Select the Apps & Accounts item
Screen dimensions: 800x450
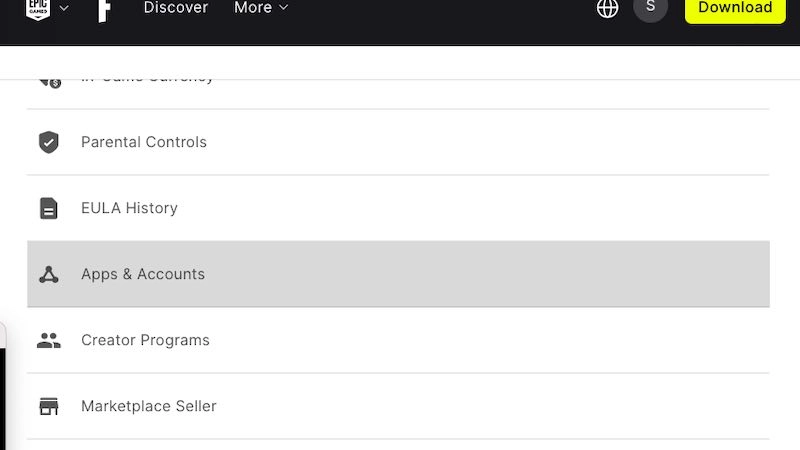tap(398, 274)
